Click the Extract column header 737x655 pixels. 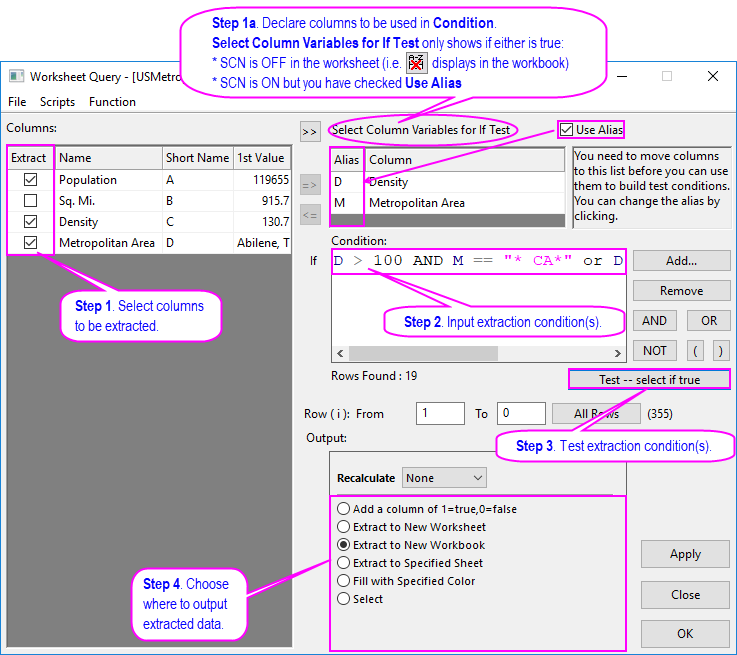pos(29,158)
